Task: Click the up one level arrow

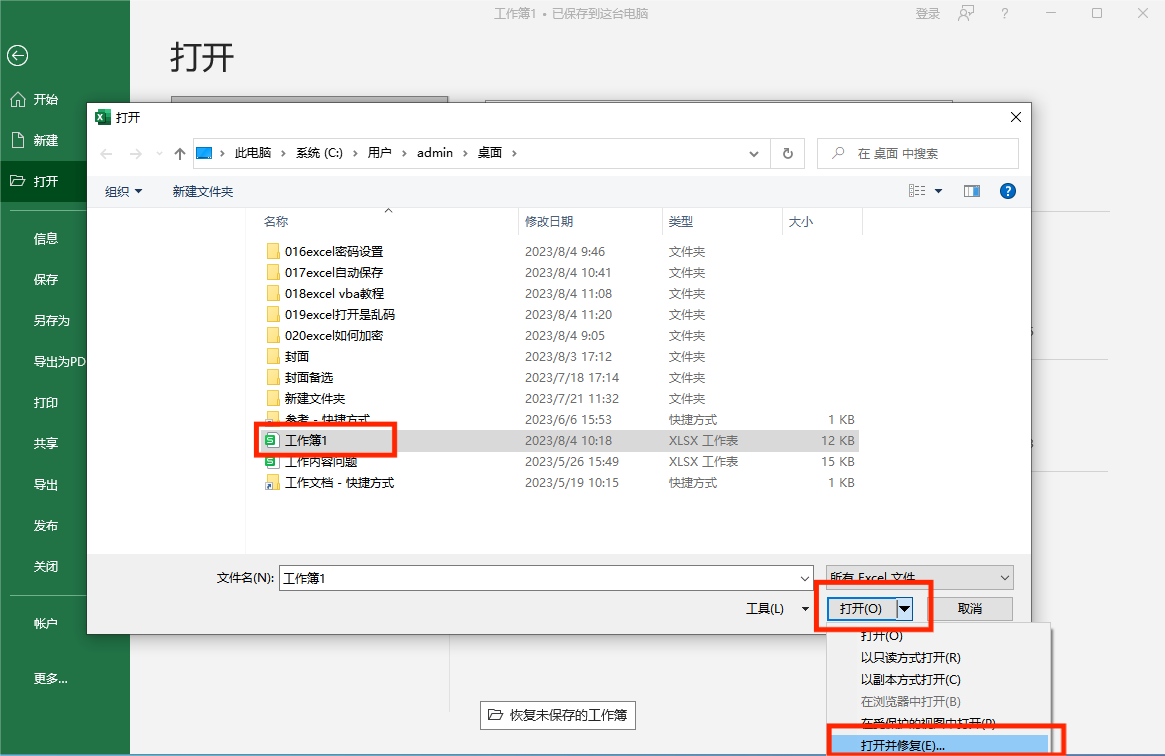Action: click(x=179, y=153)
